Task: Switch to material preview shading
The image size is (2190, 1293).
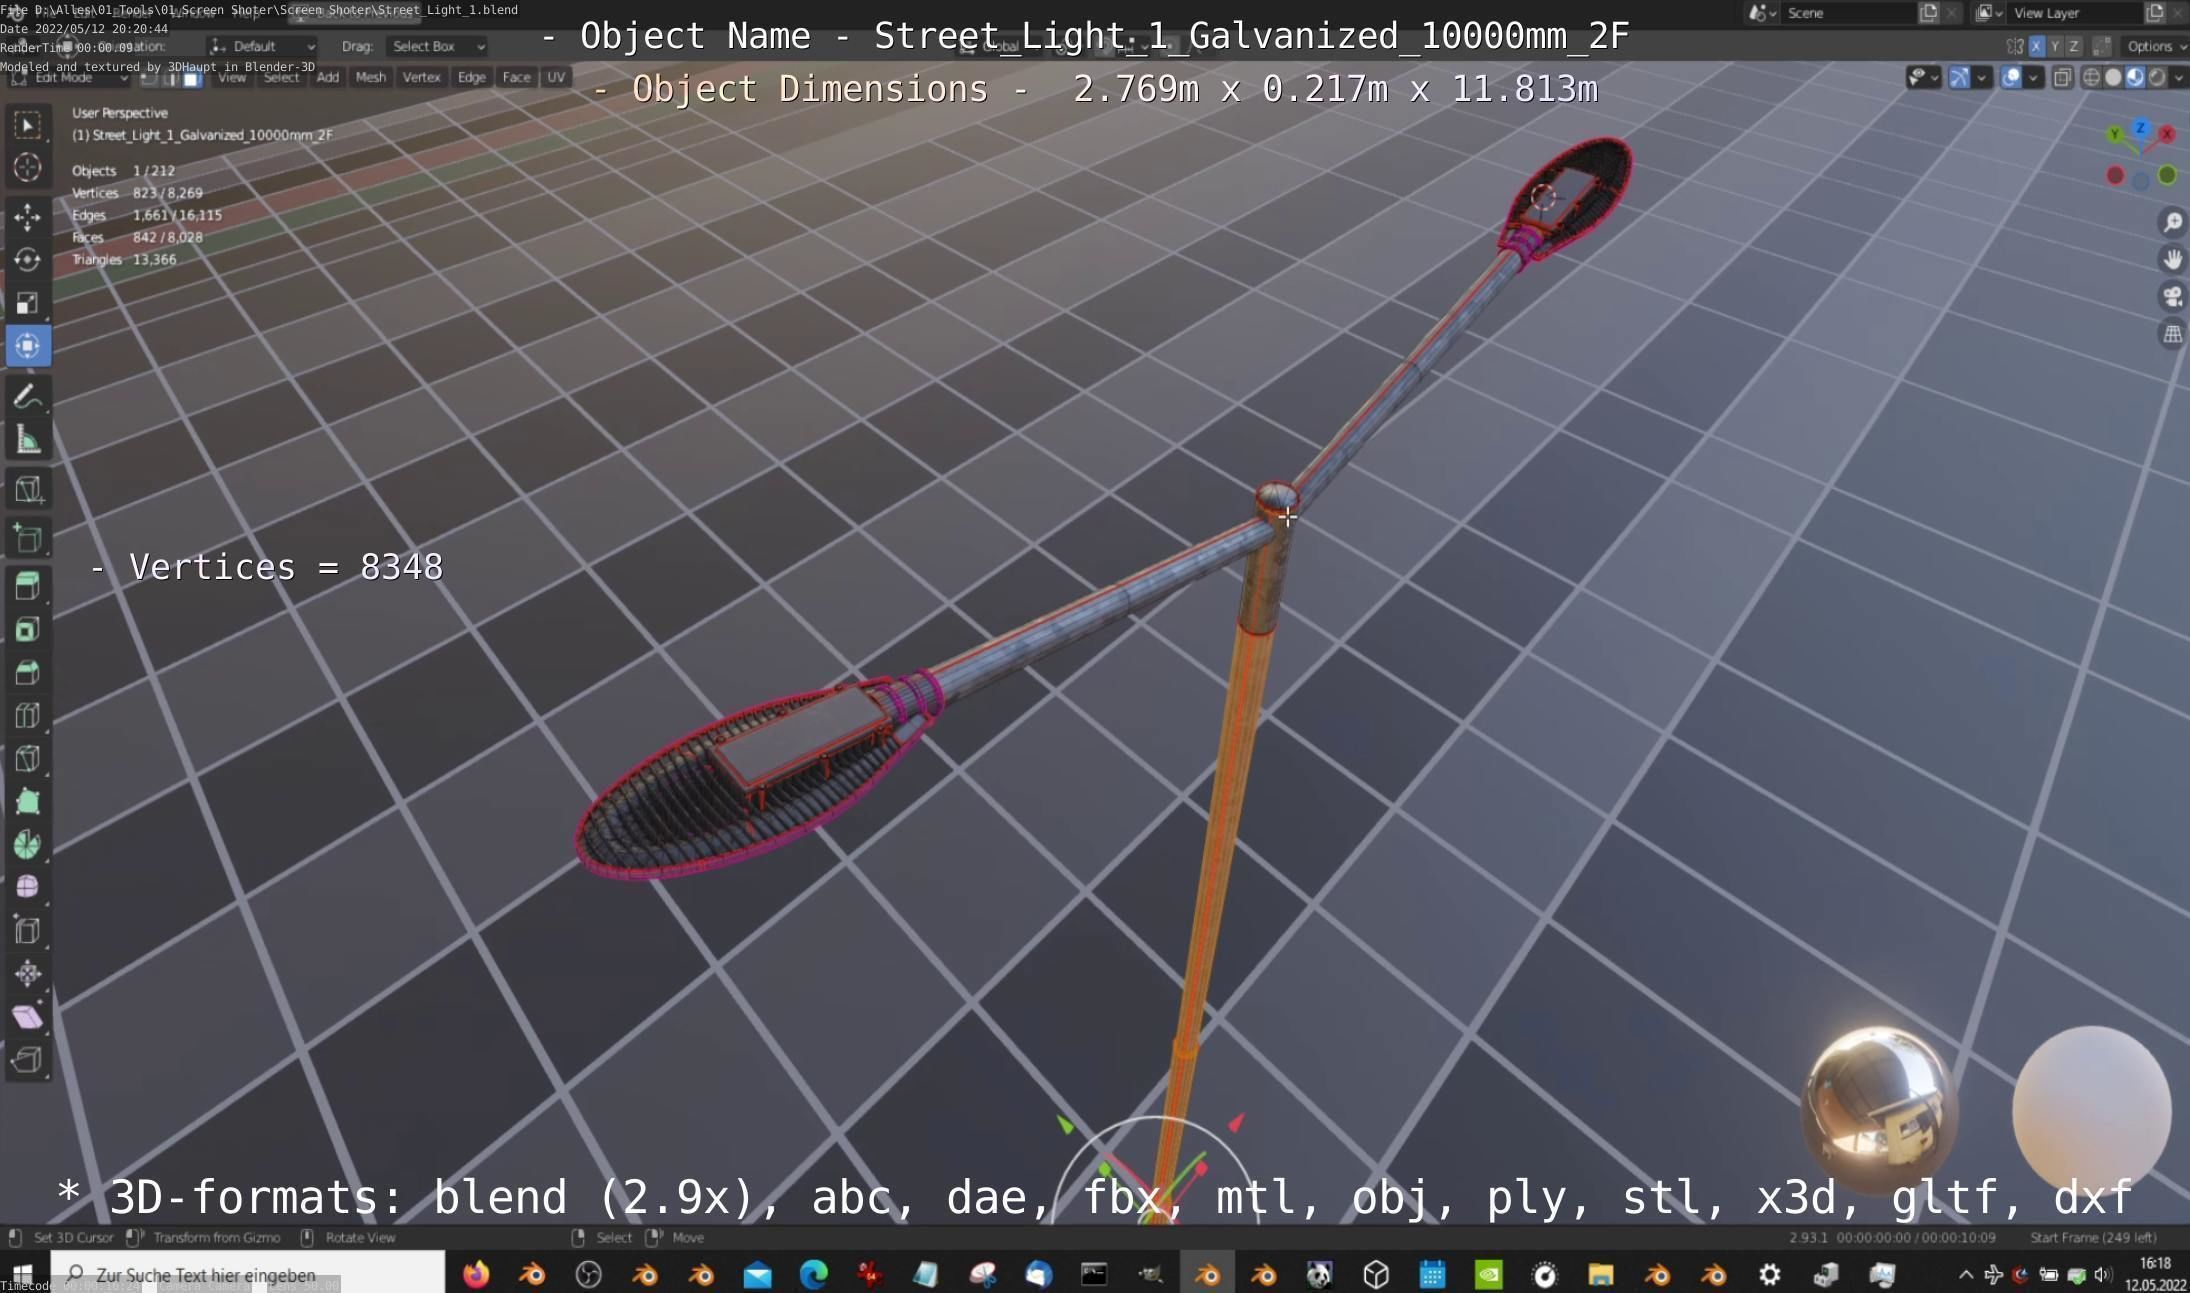Action: [x=2135, y=77]
